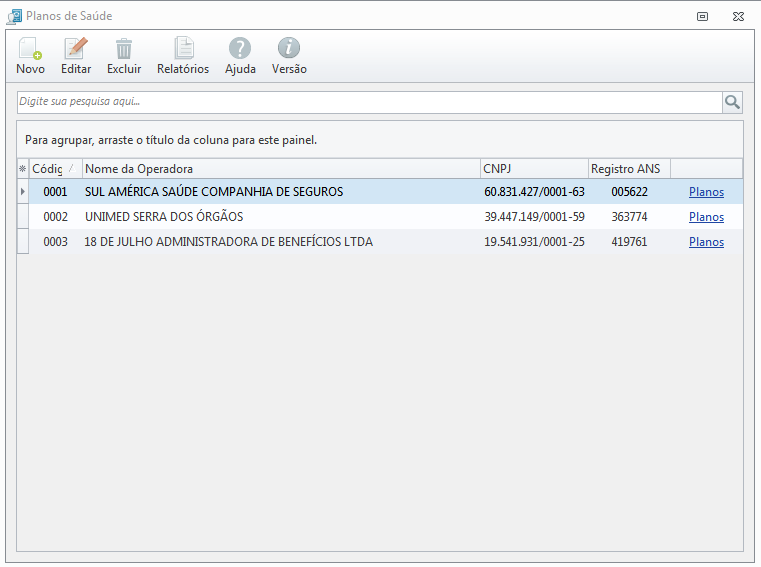Click Registro ANS value 005622
This screenshot has width=761, height=567.
[x=629, y=192]
